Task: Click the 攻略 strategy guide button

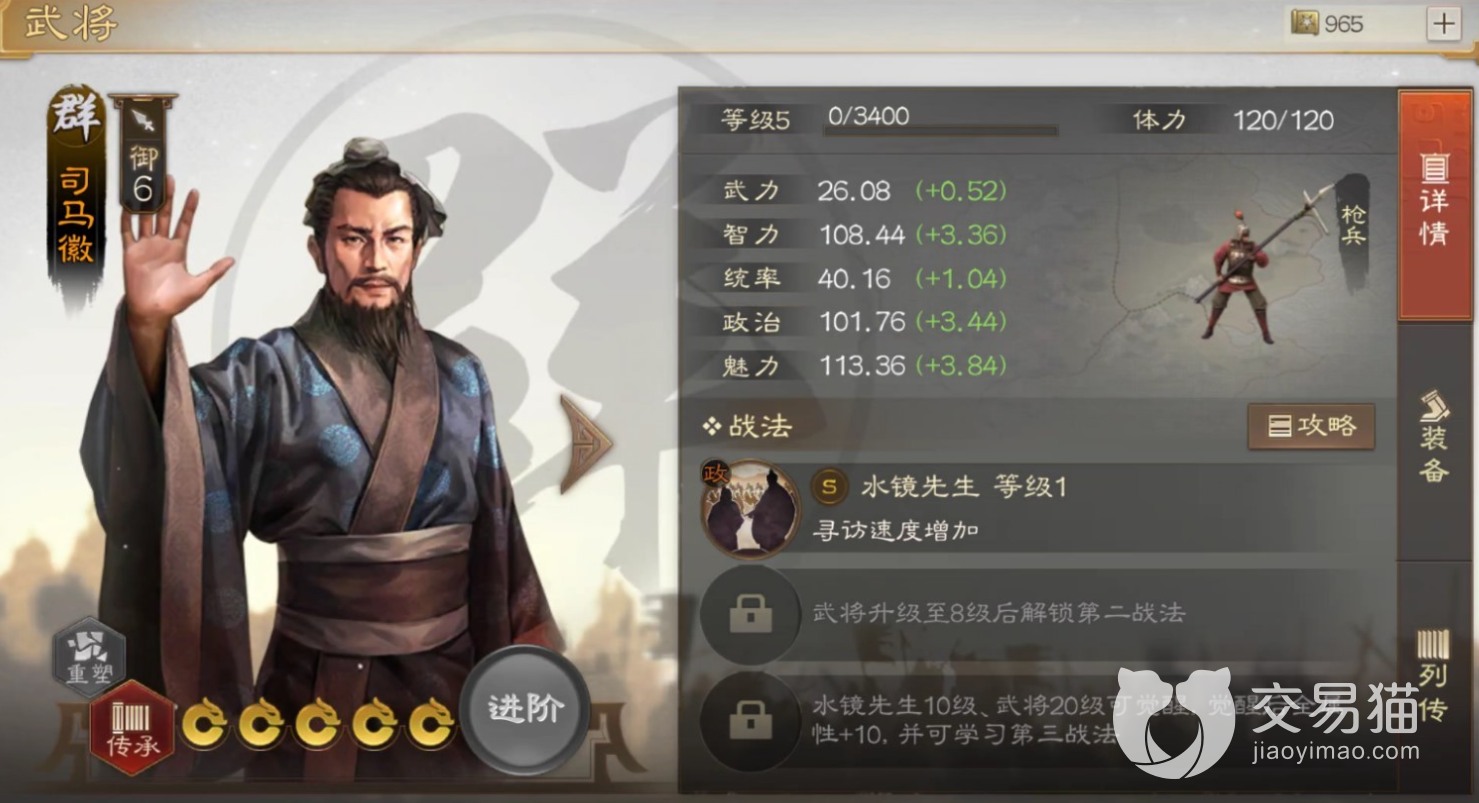Action: click(1311, 427)
